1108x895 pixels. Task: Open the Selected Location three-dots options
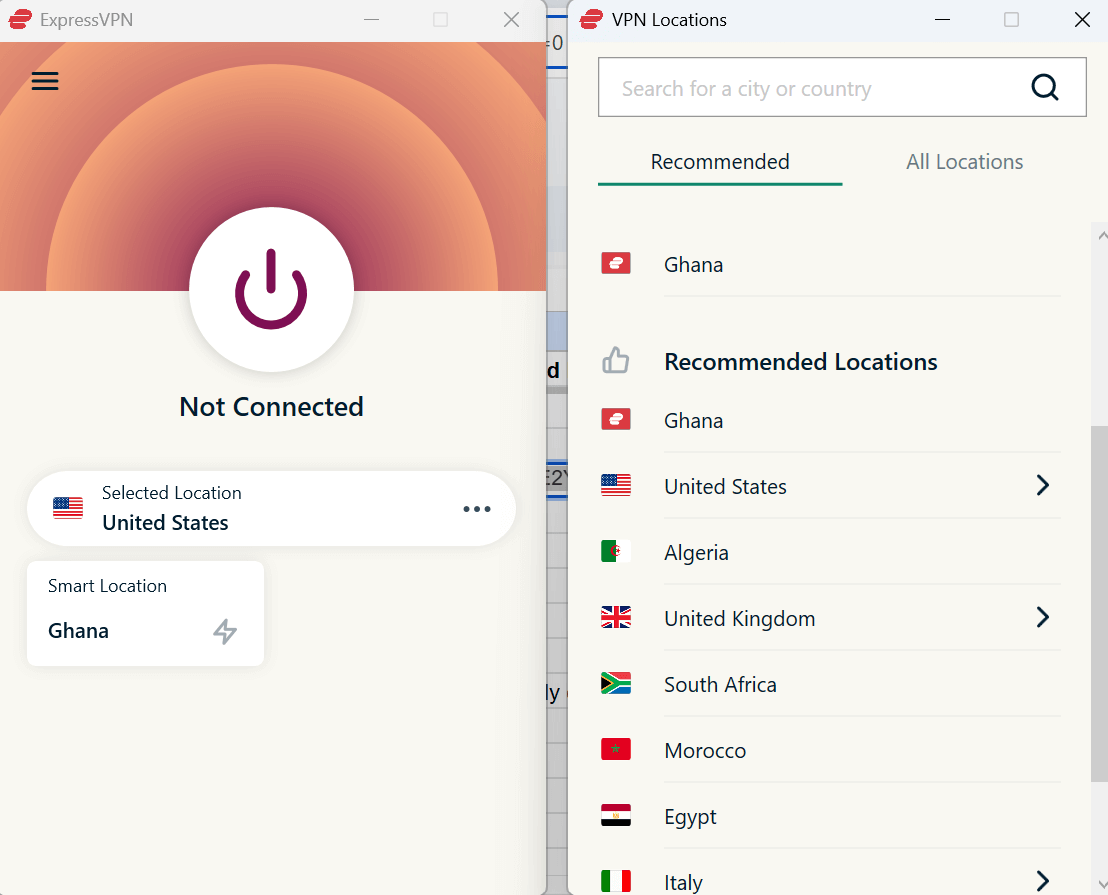(477, 509)
